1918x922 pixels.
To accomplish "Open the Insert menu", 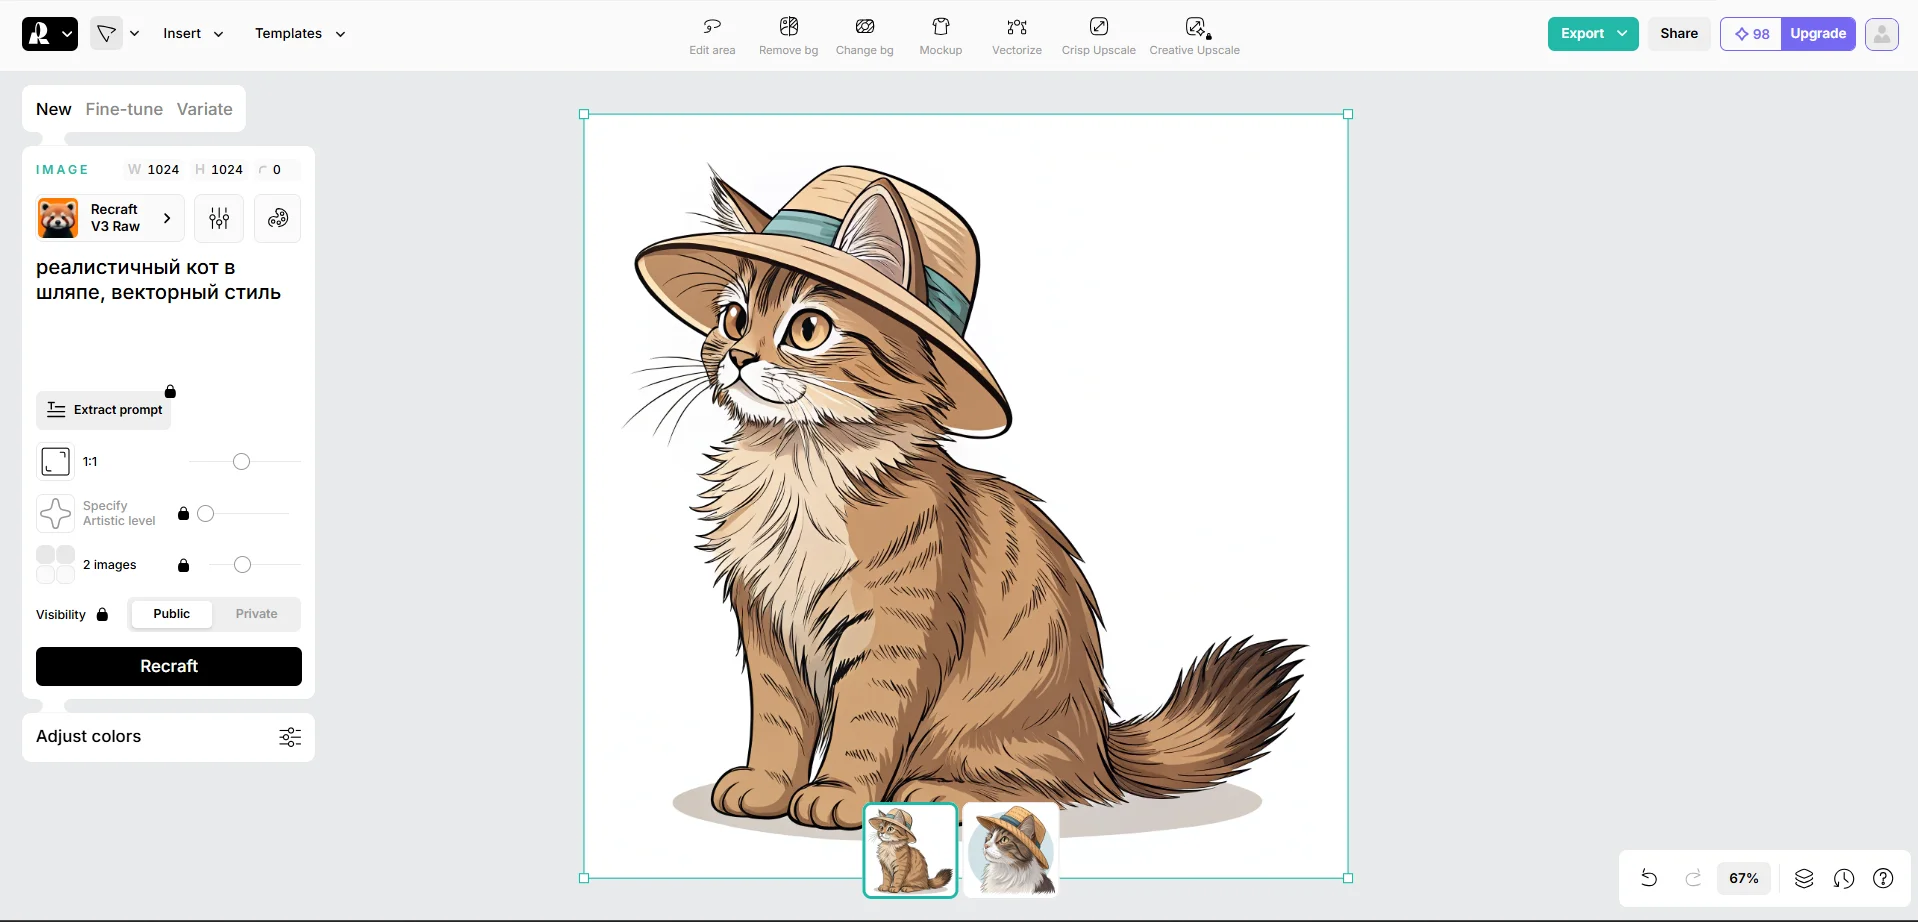I will pos(193,33).
